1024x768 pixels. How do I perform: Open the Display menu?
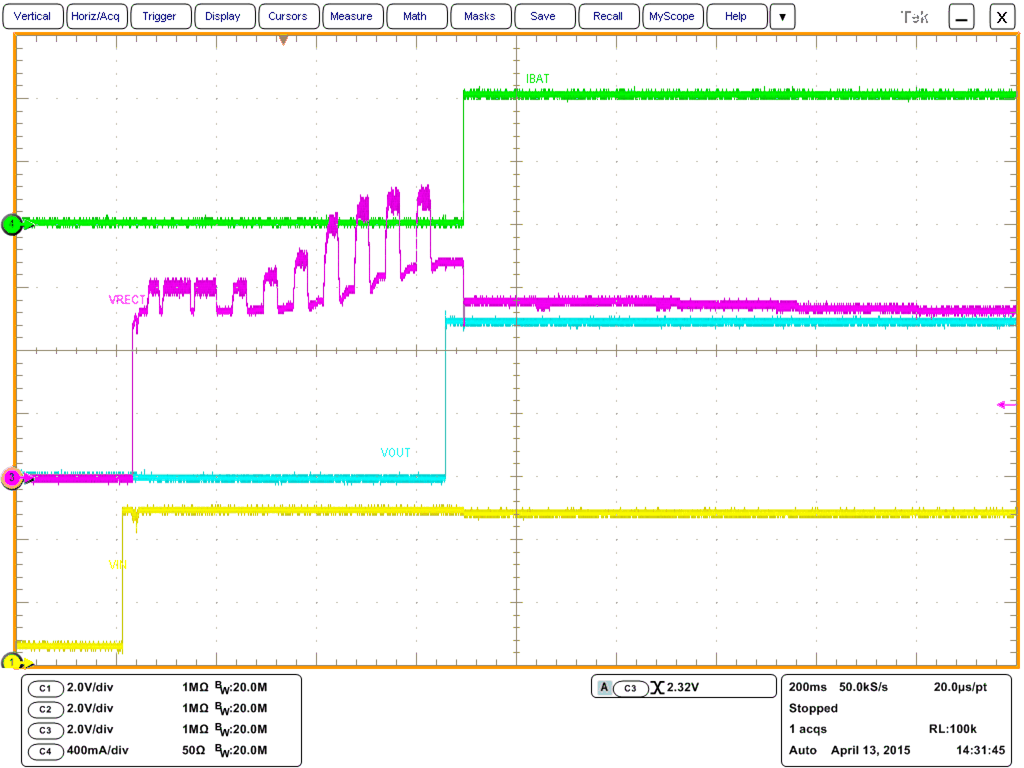(223, 16)
